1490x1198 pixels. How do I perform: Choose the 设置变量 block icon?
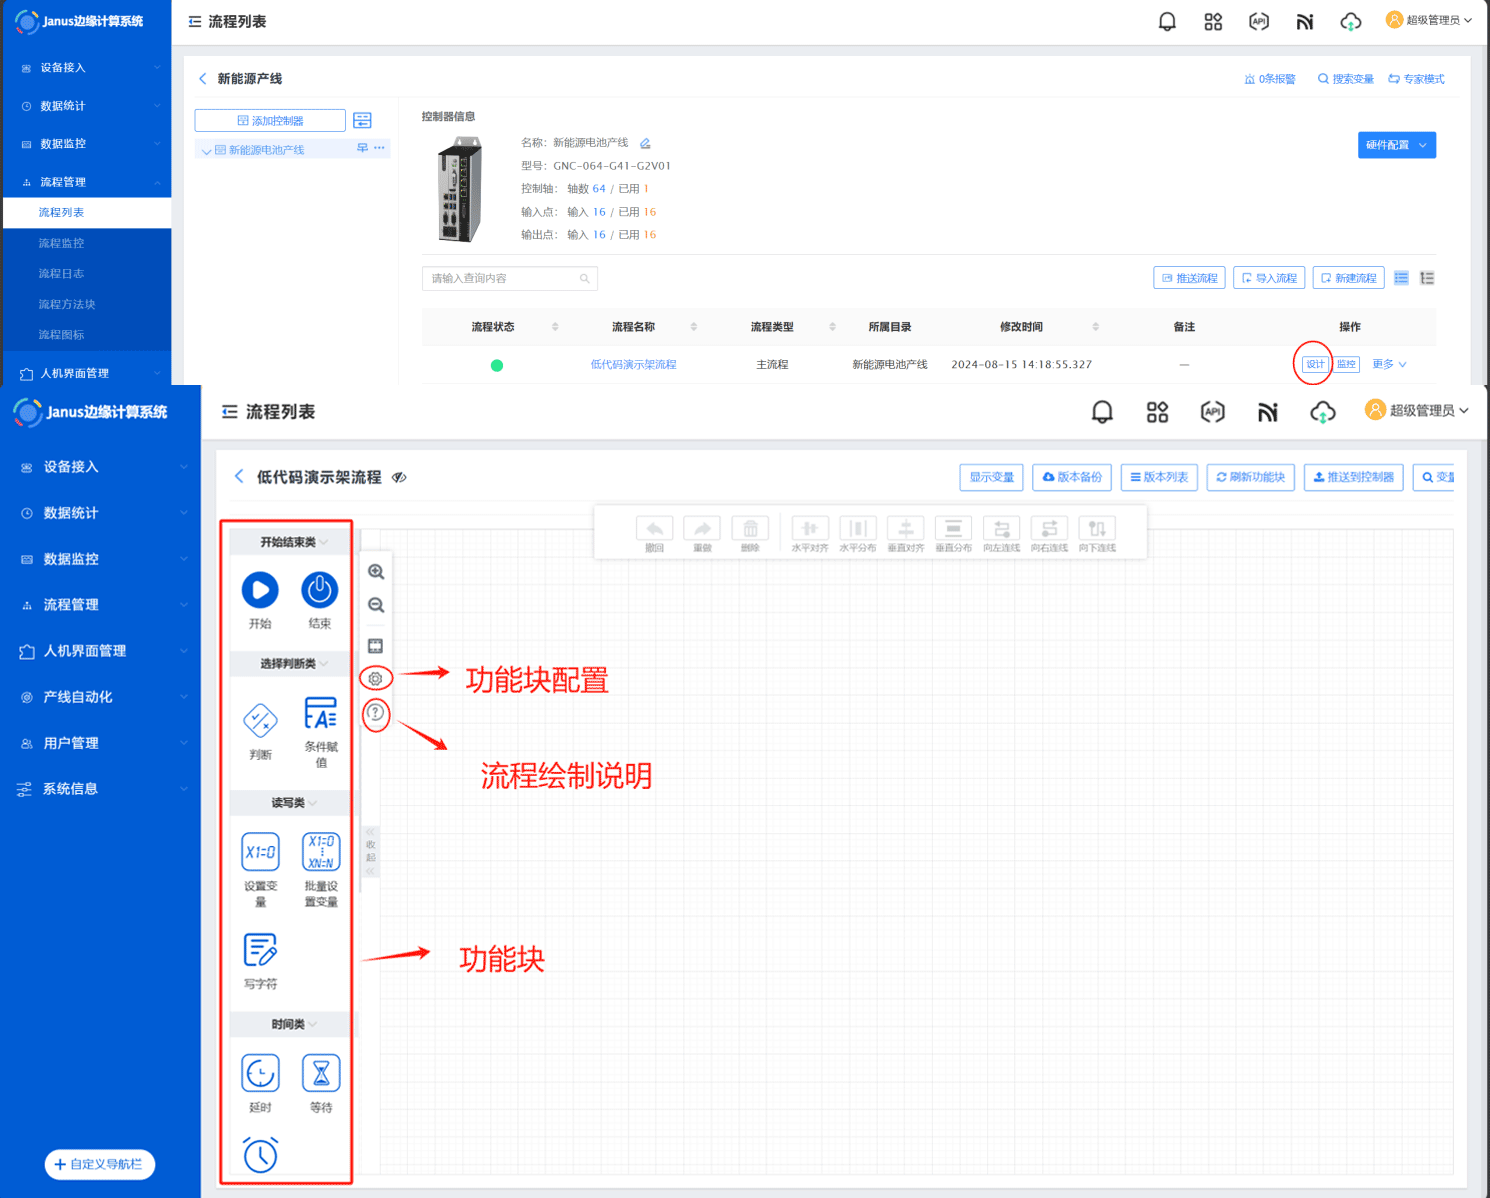tap(261, 852)
